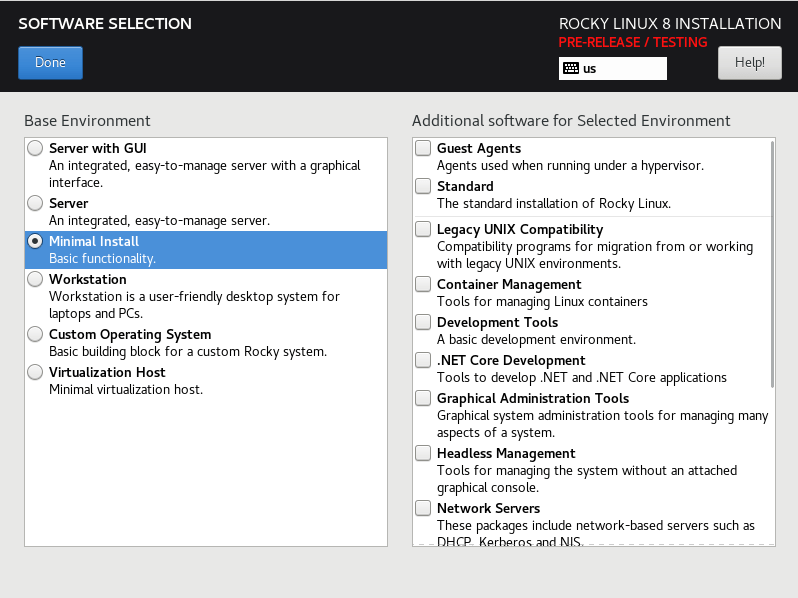Click 'A basic development environment.' text

(536, 339)
